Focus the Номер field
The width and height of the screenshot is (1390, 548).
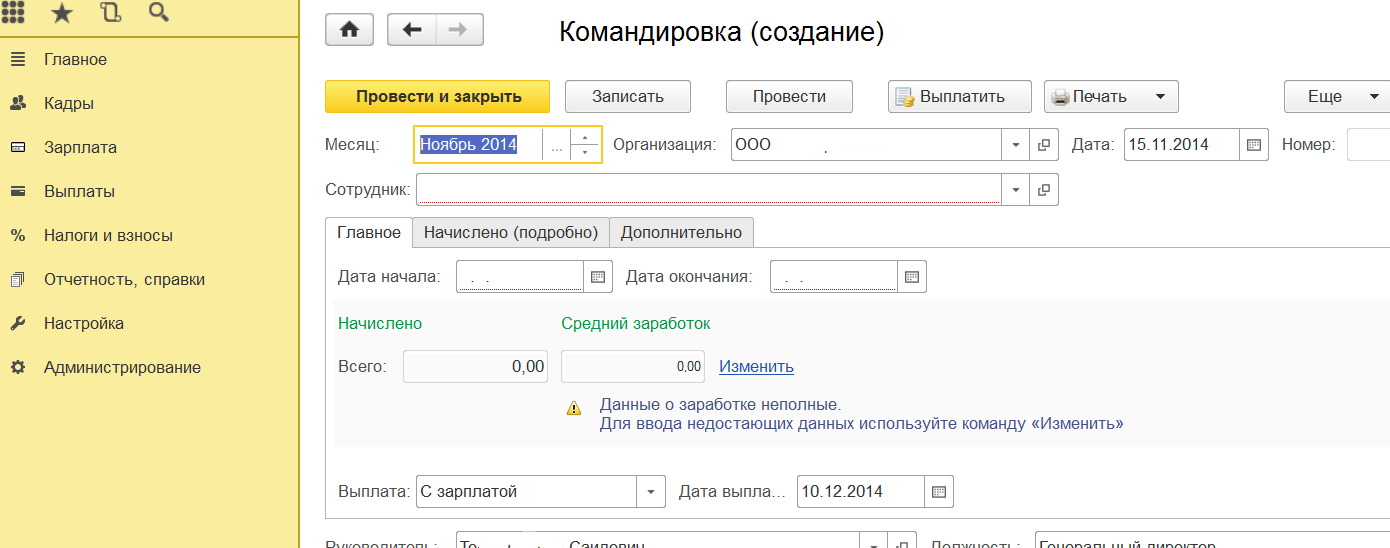coord(1369,144)
